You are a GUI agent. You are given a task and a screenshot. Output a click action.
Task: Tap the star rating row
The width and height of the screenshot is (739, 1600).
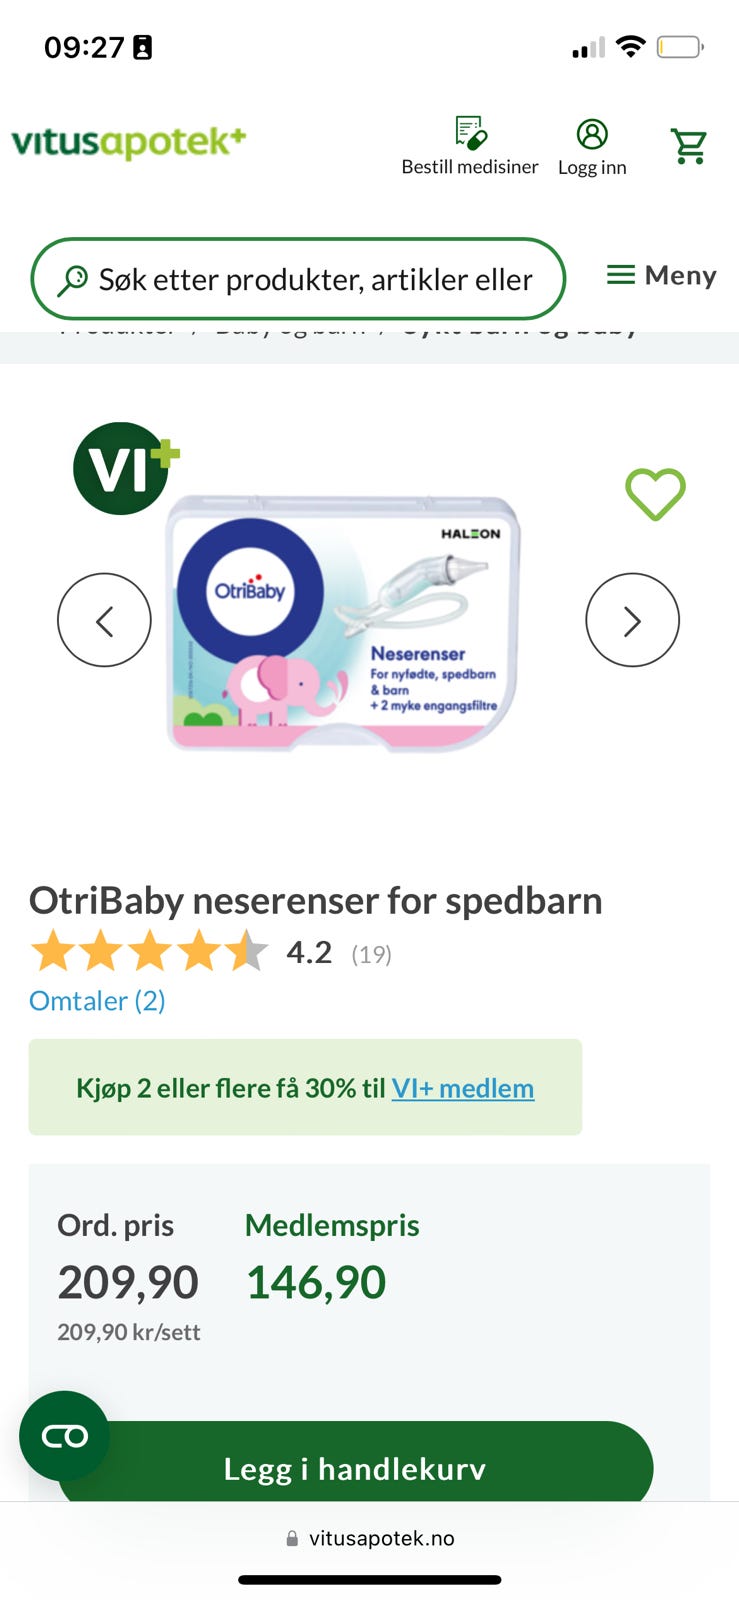[x=149, y=951]
